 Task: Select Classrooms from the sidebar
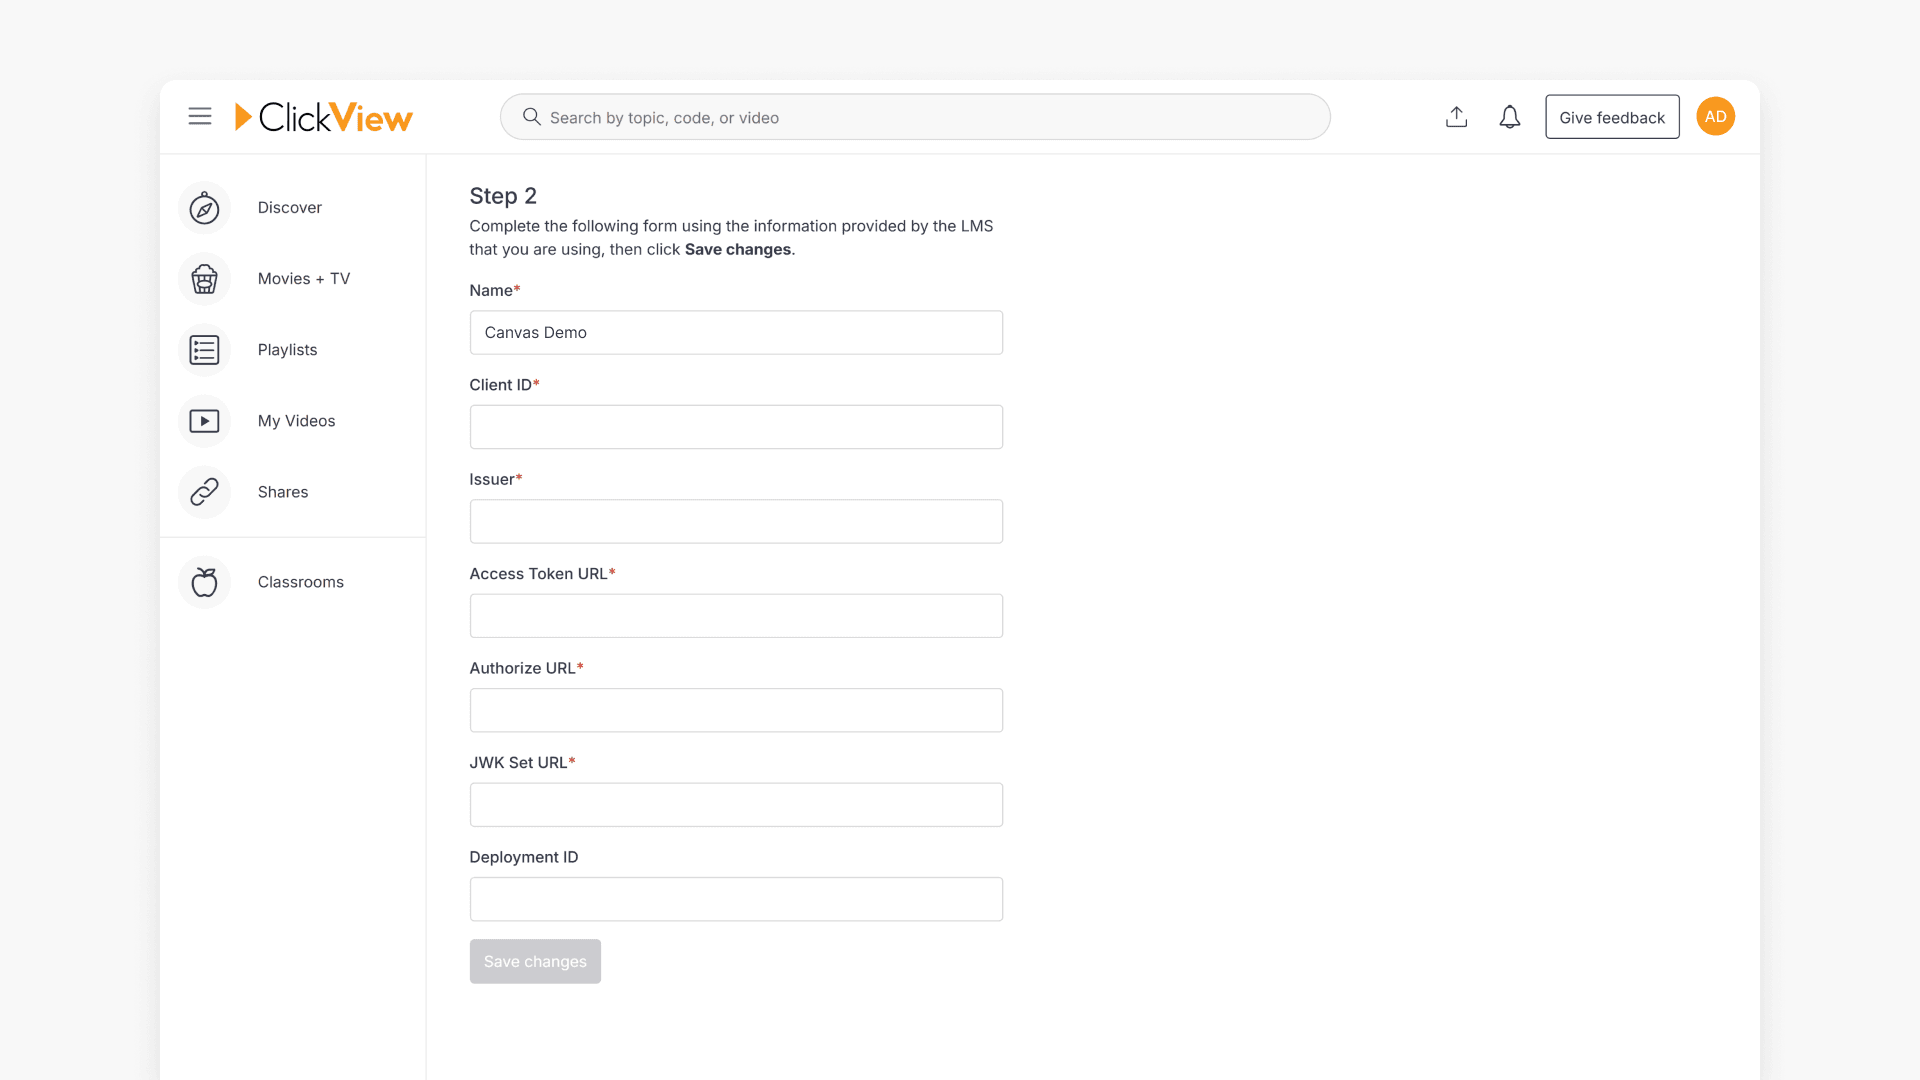point(300,582)
